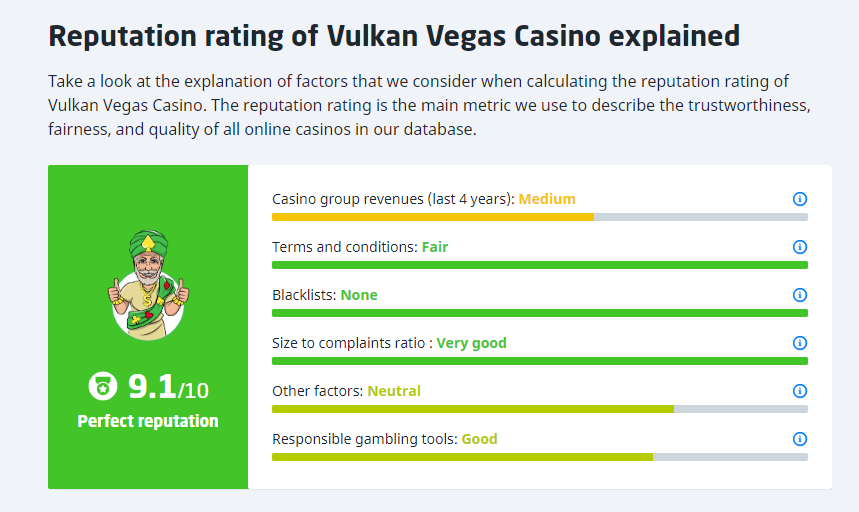Open Responsible gambling tools info icon

click(799, 439)
